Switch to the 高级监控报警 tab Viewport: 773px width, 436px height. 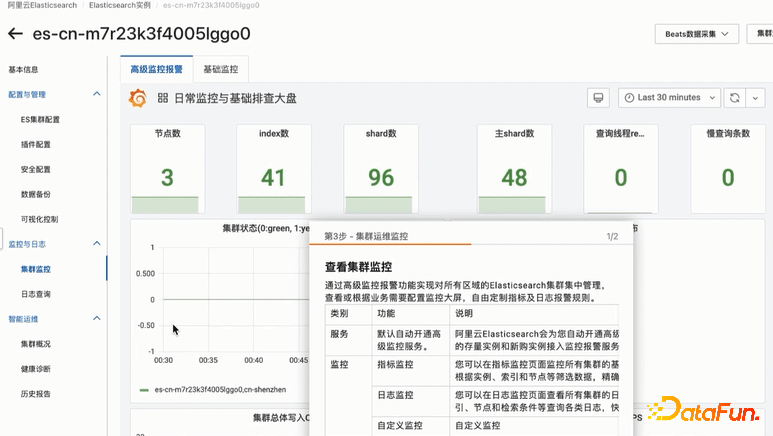156,69
